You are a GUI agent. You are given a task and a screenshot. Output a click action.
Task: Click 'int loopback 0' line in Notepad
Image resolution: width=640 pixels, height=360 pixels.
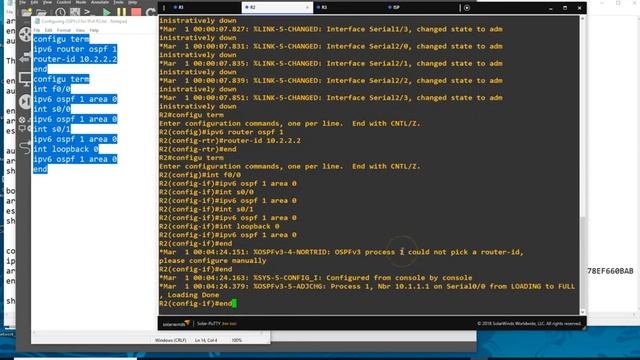pyautogui.click(x=66, y=149)
